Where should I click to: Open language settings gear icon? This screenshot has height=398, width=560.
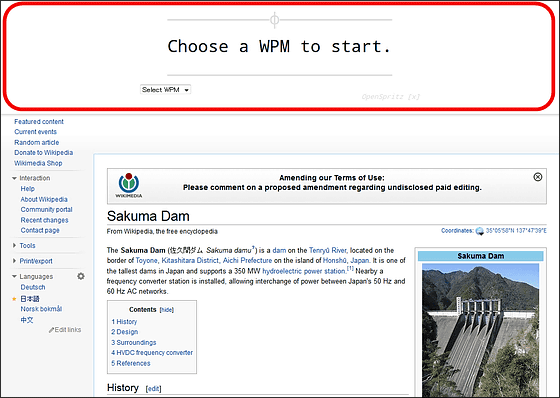81,276
